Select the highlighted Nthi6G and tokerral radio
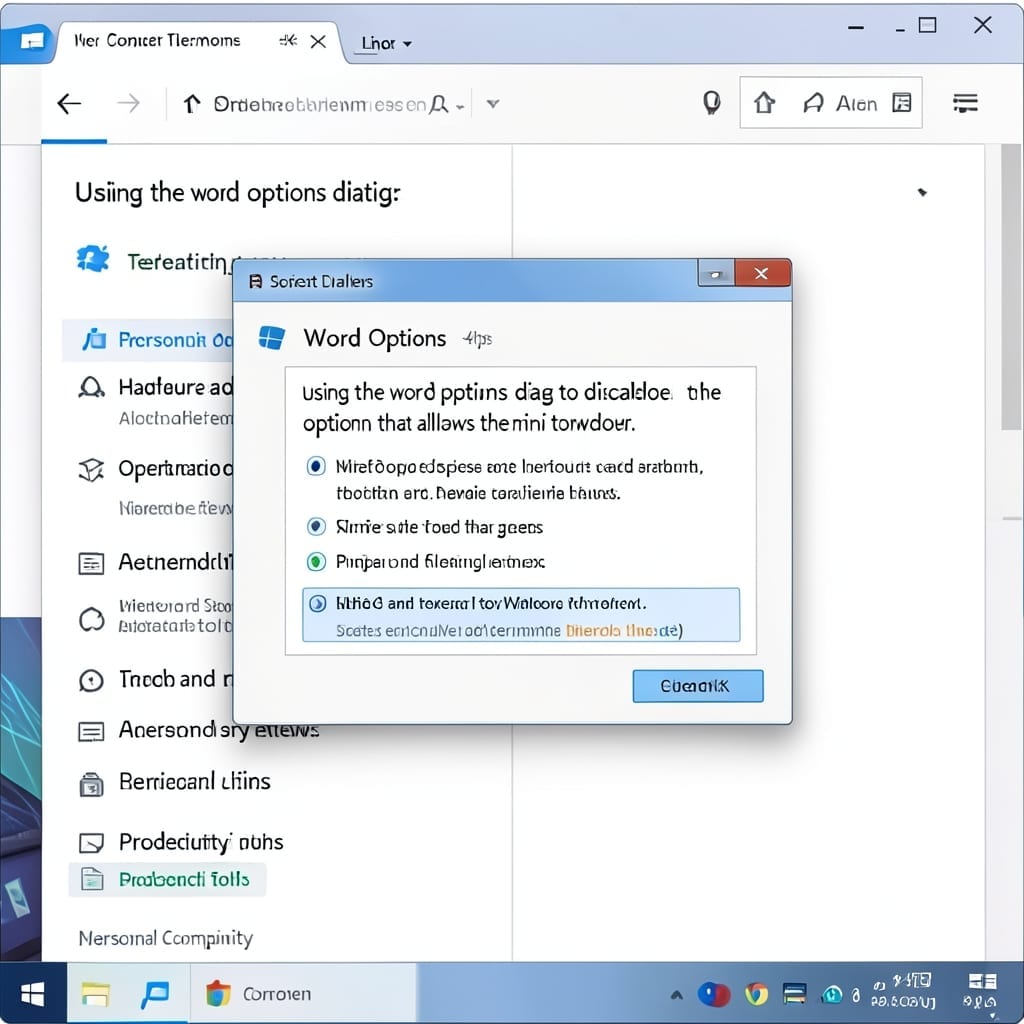This screenshot has height=1024, width=1024. (317, 603)
